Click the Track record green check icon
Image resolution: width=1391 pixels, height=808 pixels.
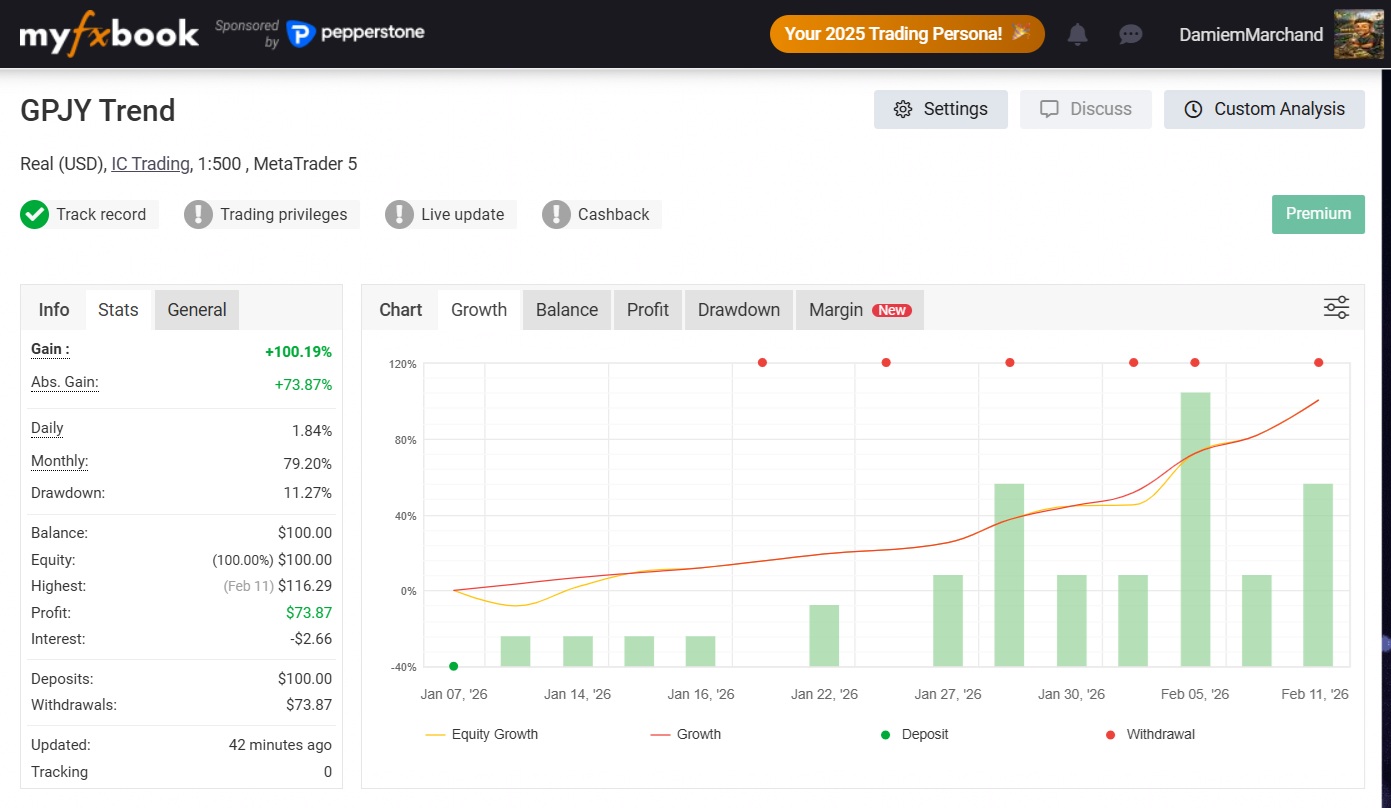[x=34, y=214]
